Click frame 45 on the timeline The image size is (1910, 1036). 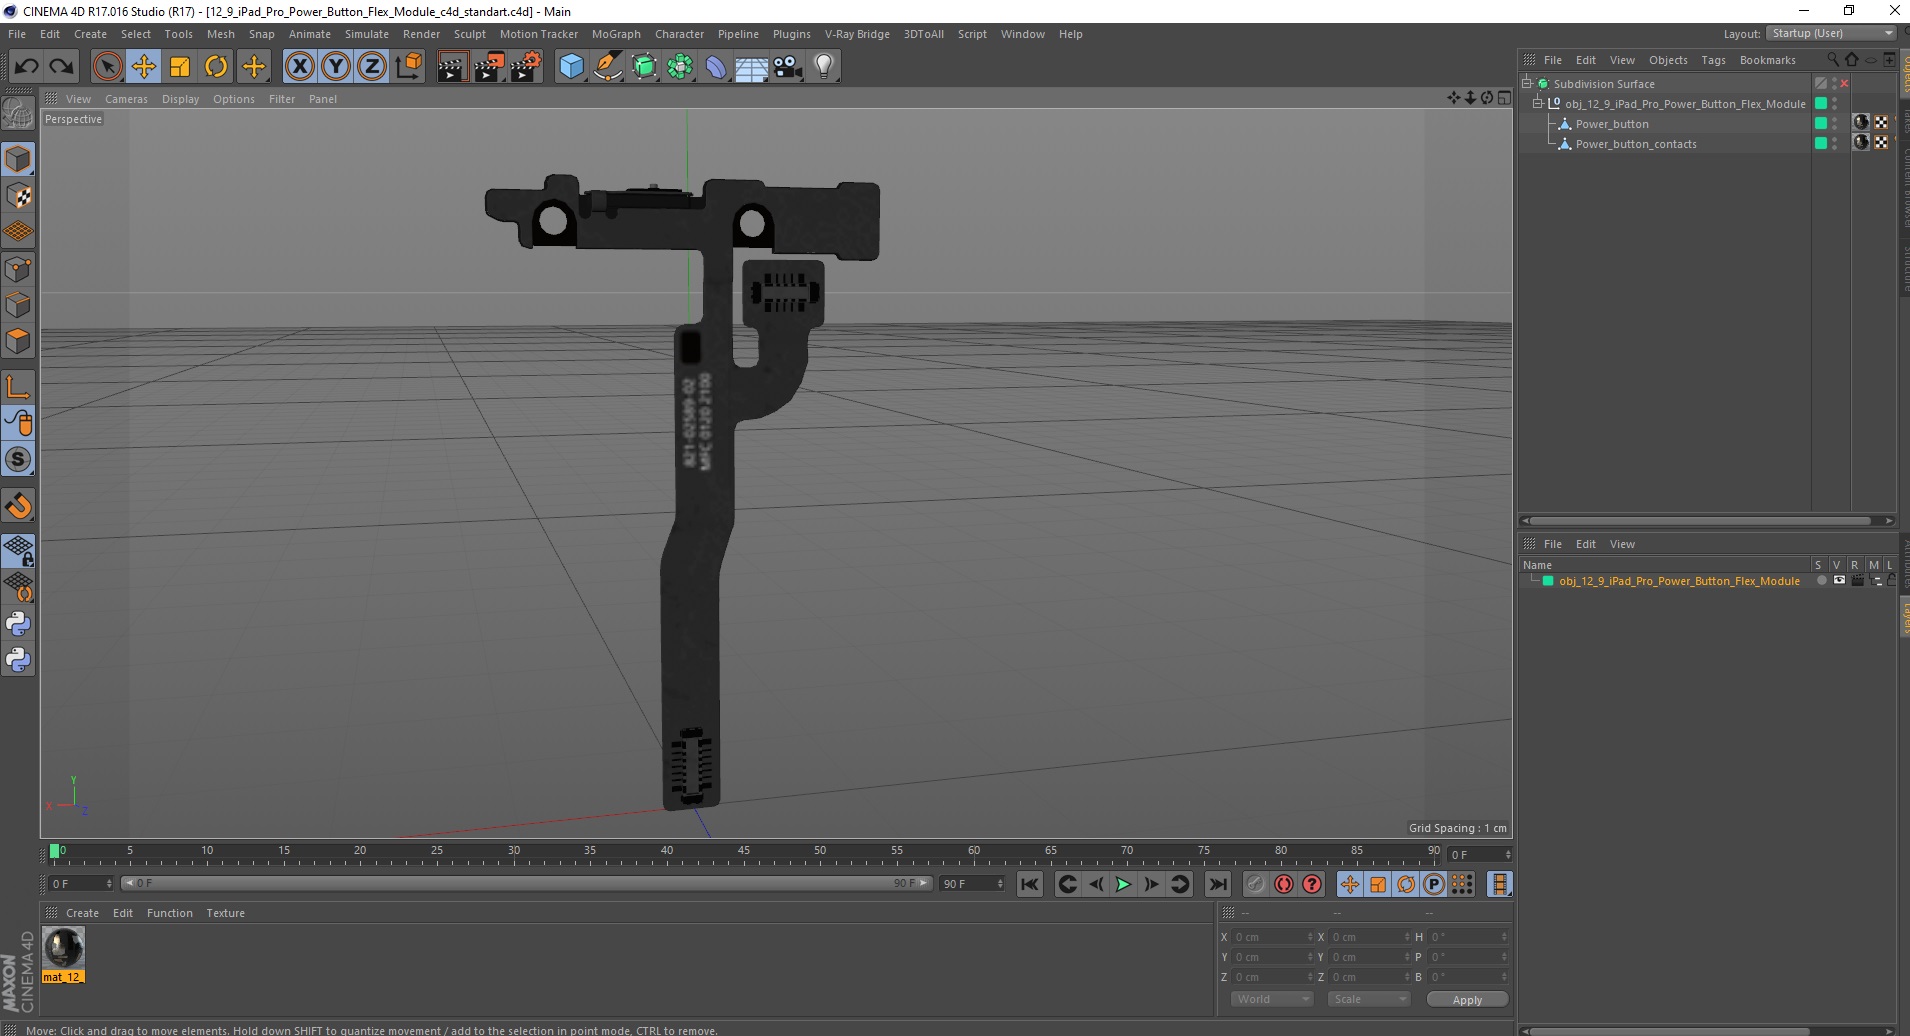(x=743, y=853)
